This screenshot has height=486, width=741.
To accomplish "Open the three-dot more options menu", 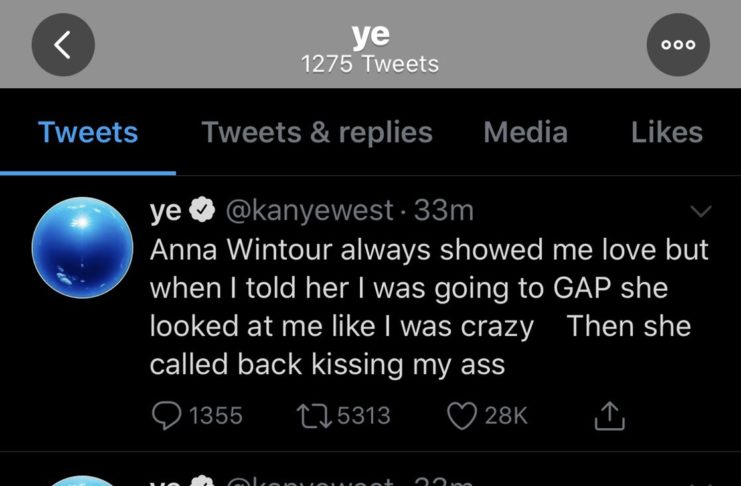I will [678, 47].
